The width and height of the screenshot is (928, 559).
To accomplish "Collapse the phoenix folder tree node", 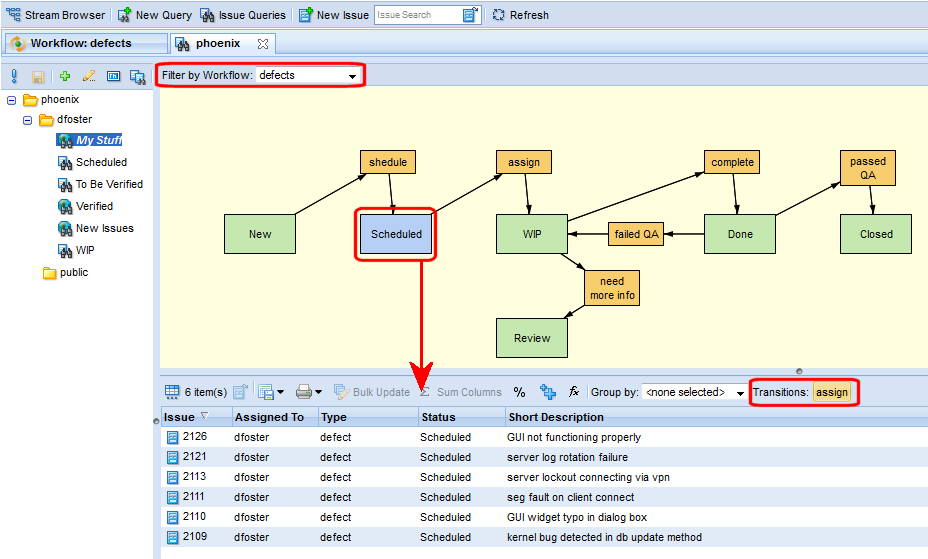I will (x=12, y=100).
